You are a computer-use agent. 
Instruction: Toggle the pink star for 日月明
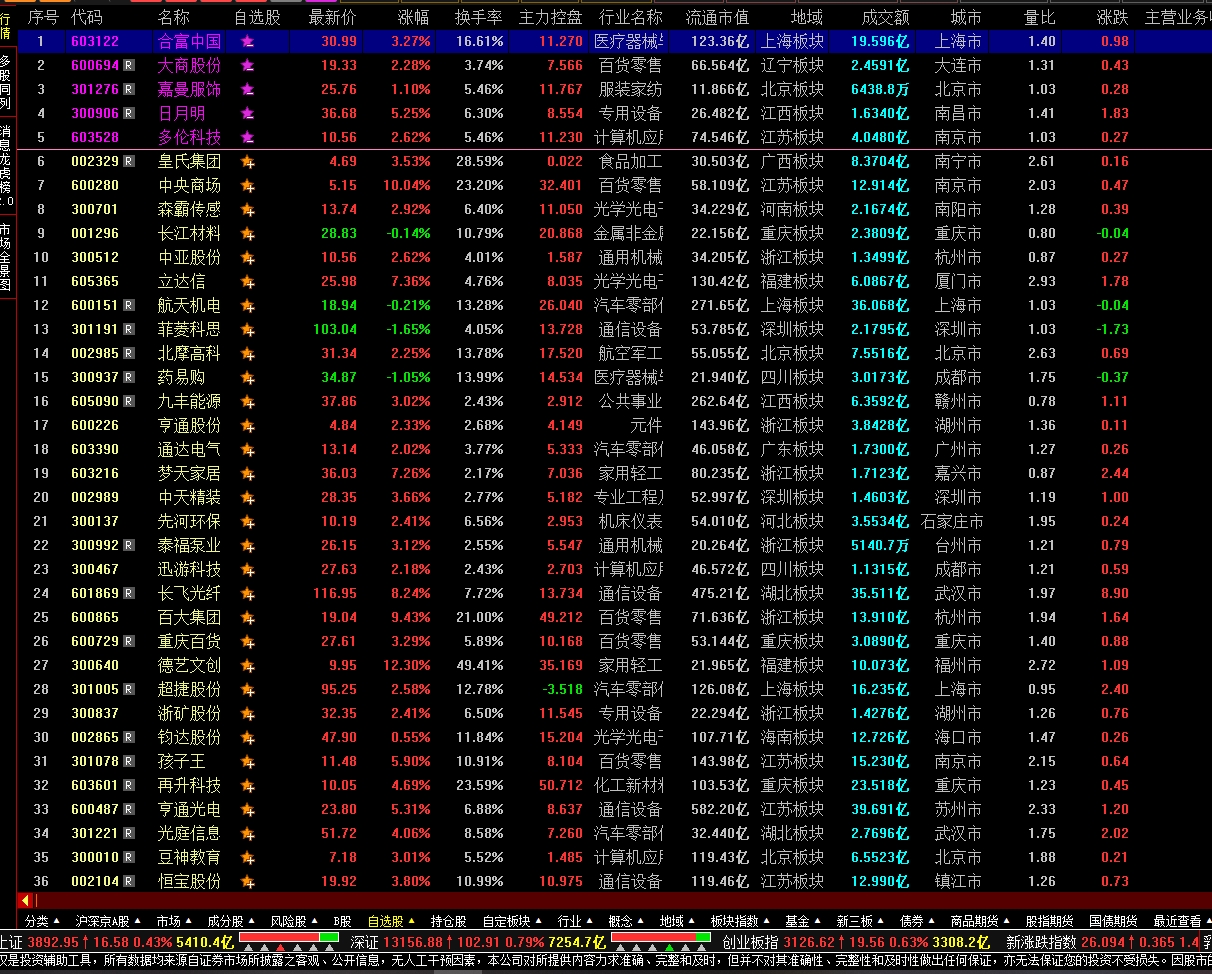point(248,113)
